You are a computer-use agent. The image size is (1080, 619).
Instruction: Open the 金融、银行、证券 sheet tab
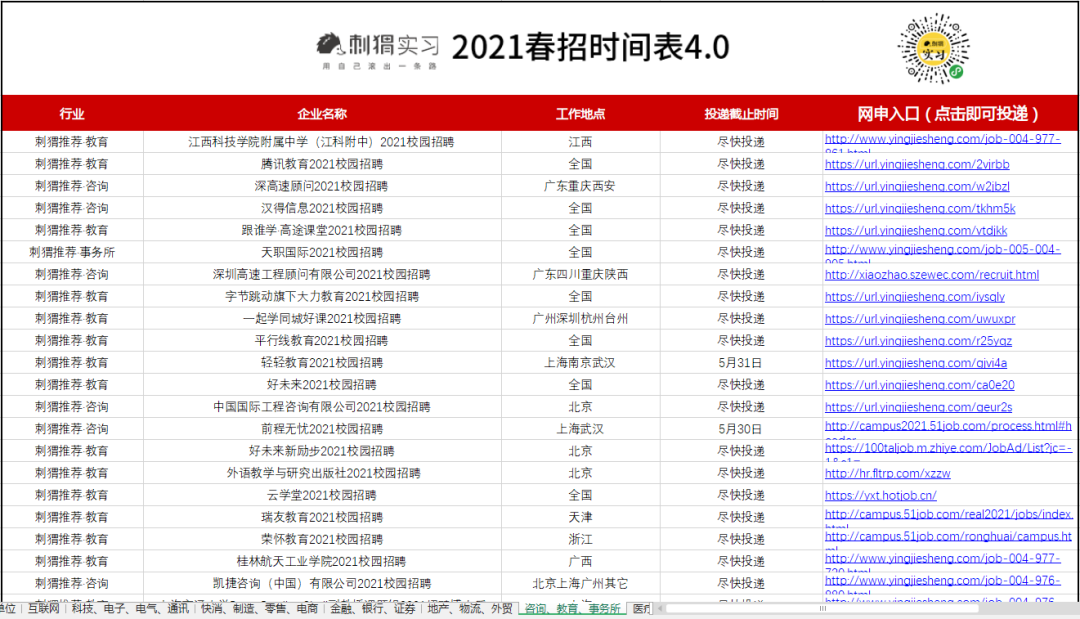pos(373,609)
